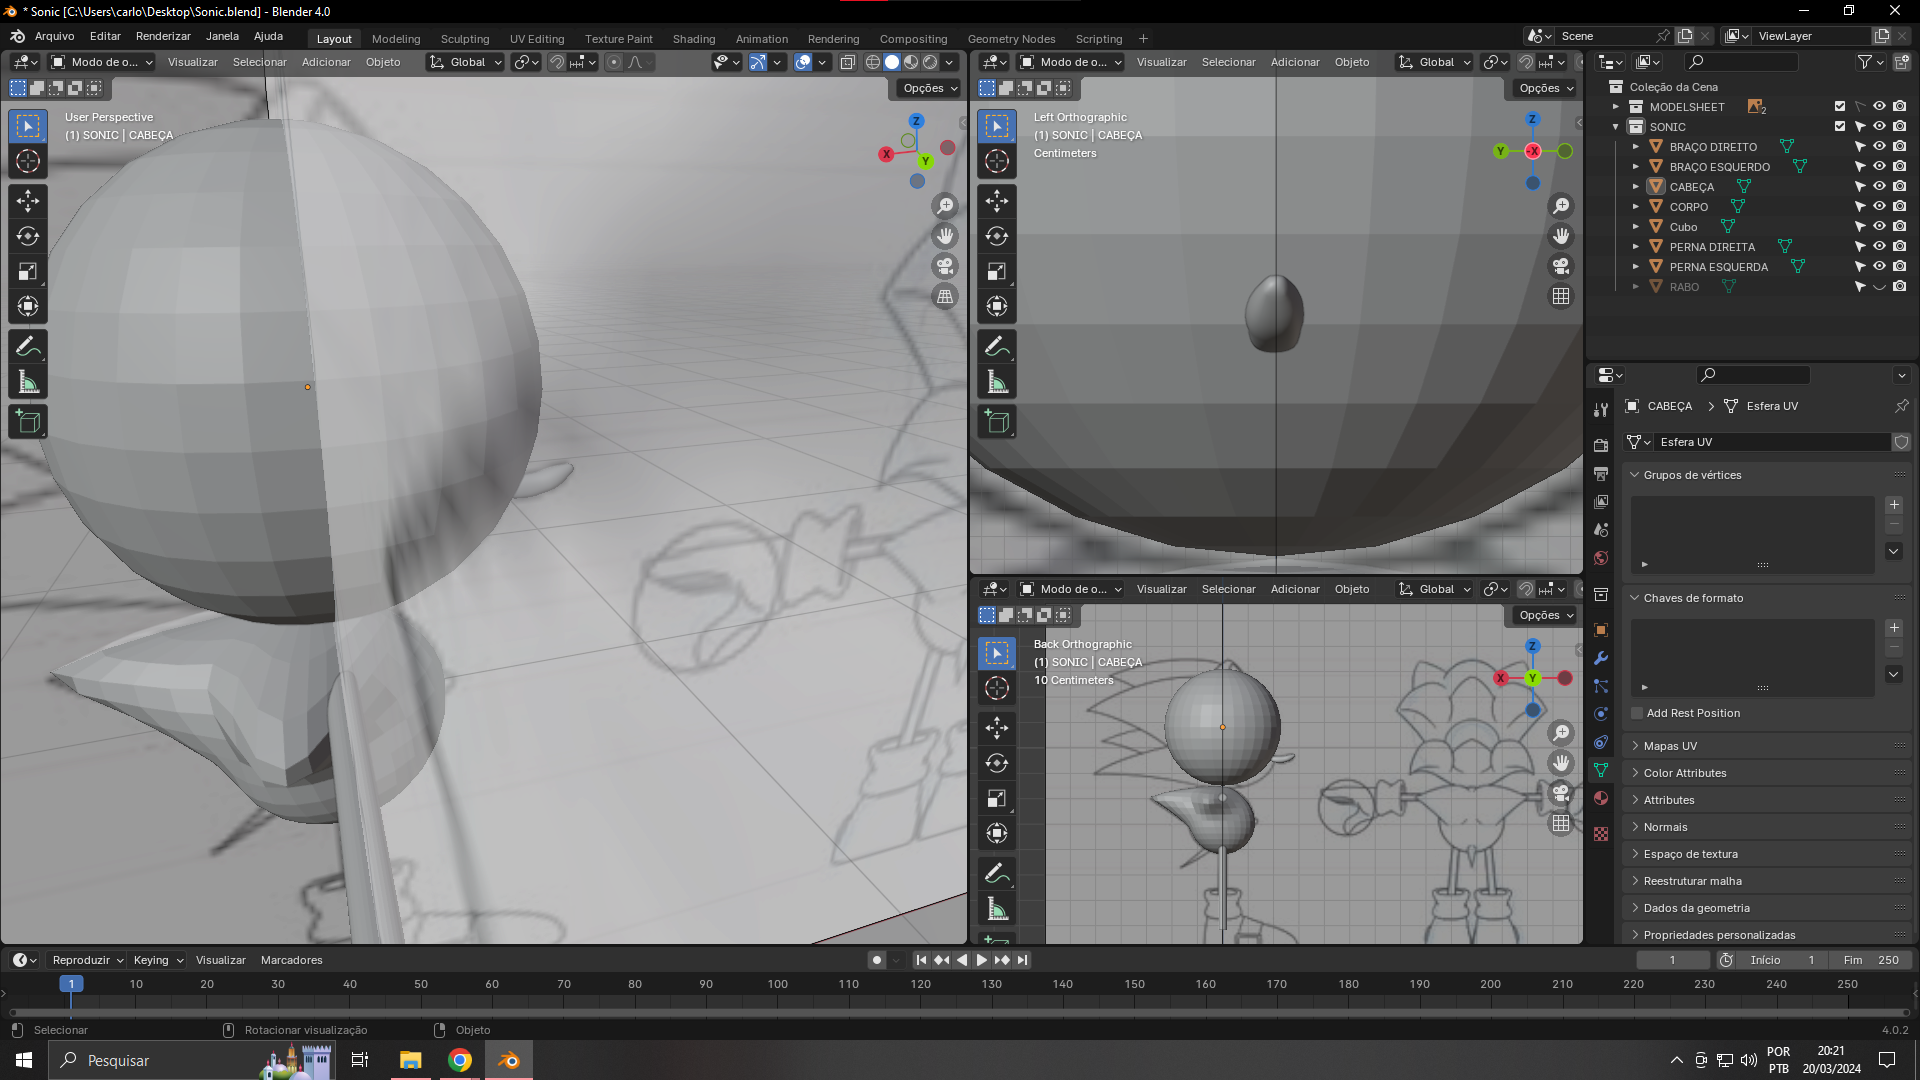This screenshot has width=1920, height=1080.
Task: Open the Modifiers properties tab
Action: pyautogui.click(x=1601, y=658)
